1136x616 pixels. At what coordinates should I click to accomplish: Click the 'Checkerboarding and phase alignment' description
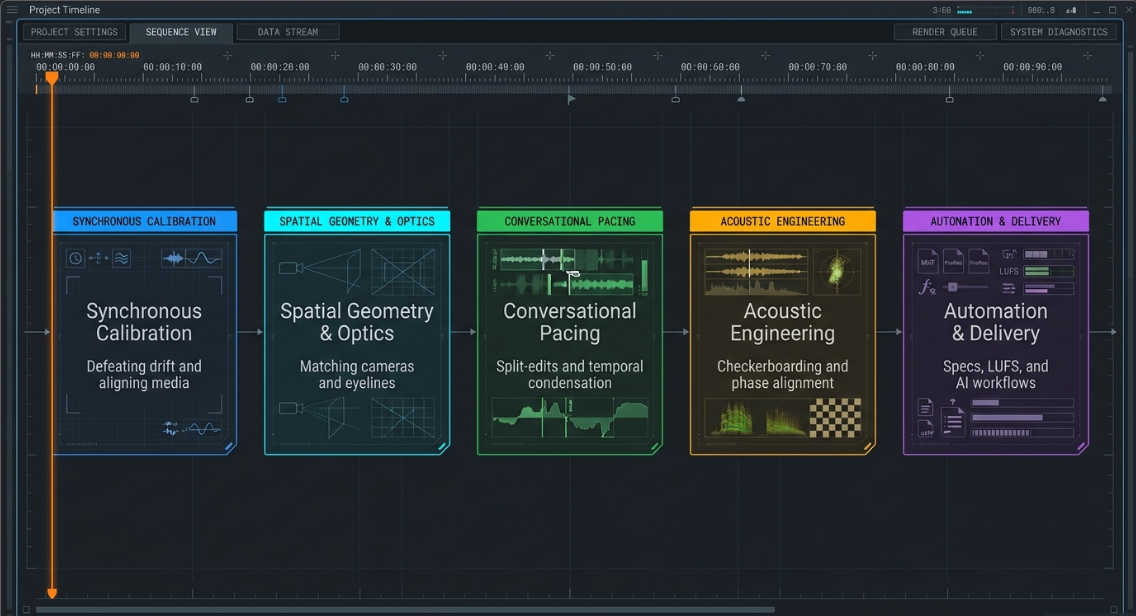coord(782,375)
